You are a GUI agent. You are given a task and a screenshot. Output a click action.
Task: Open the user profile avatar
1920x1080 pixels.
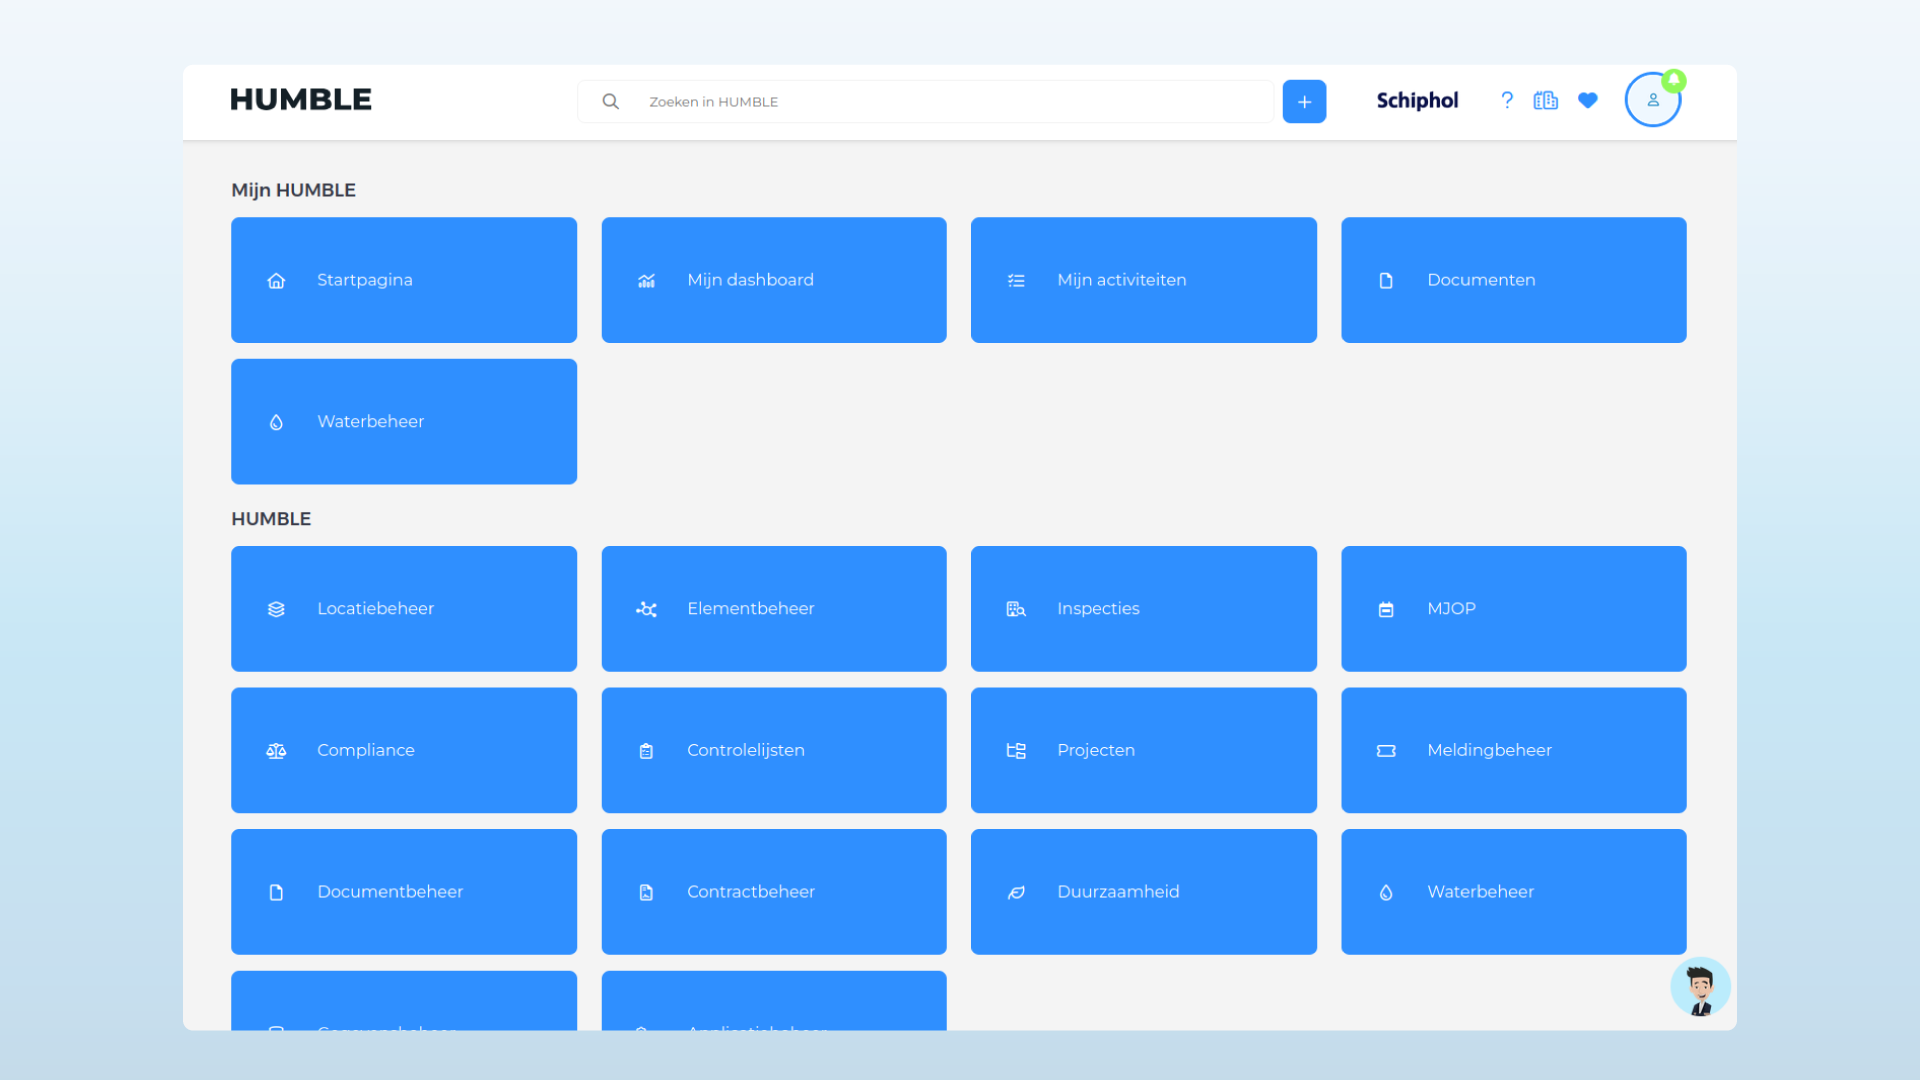[1651, 101]
